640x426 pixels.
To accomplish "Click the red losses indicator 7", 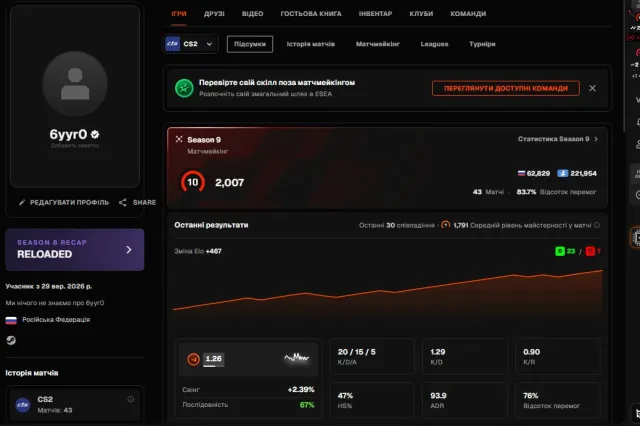I will coord(593,251).
